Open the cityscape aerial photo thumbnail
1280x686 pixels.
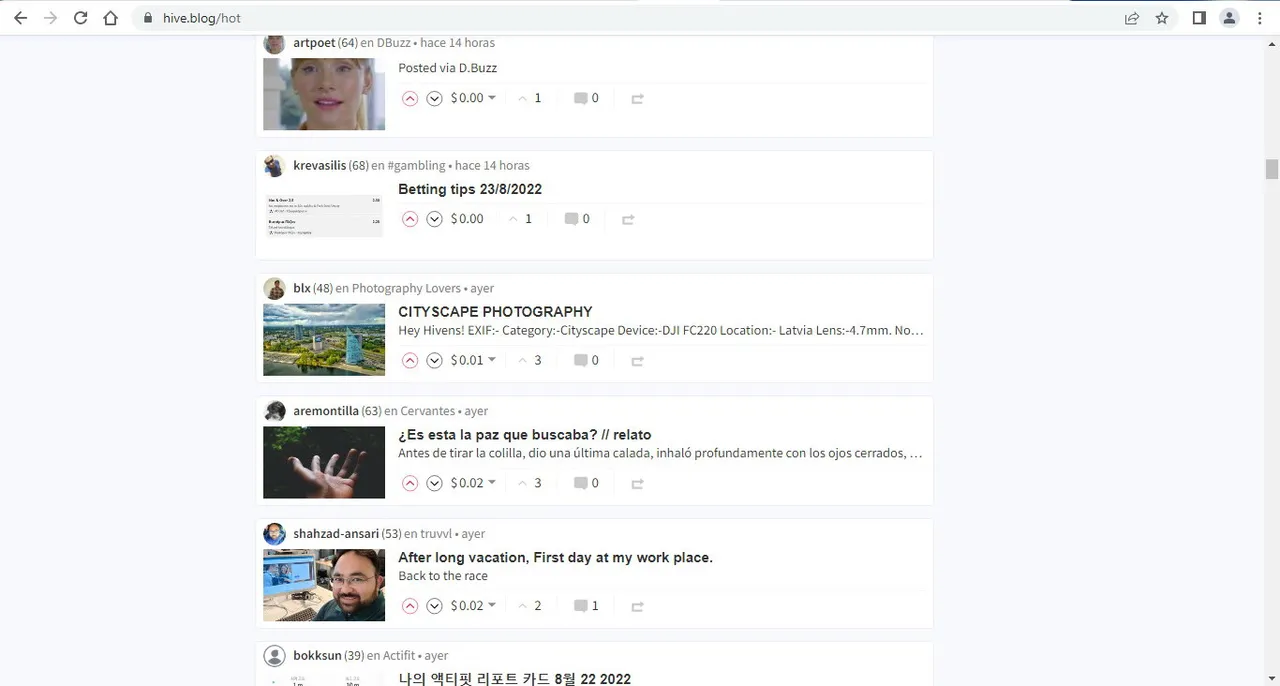tap(324, 340)
